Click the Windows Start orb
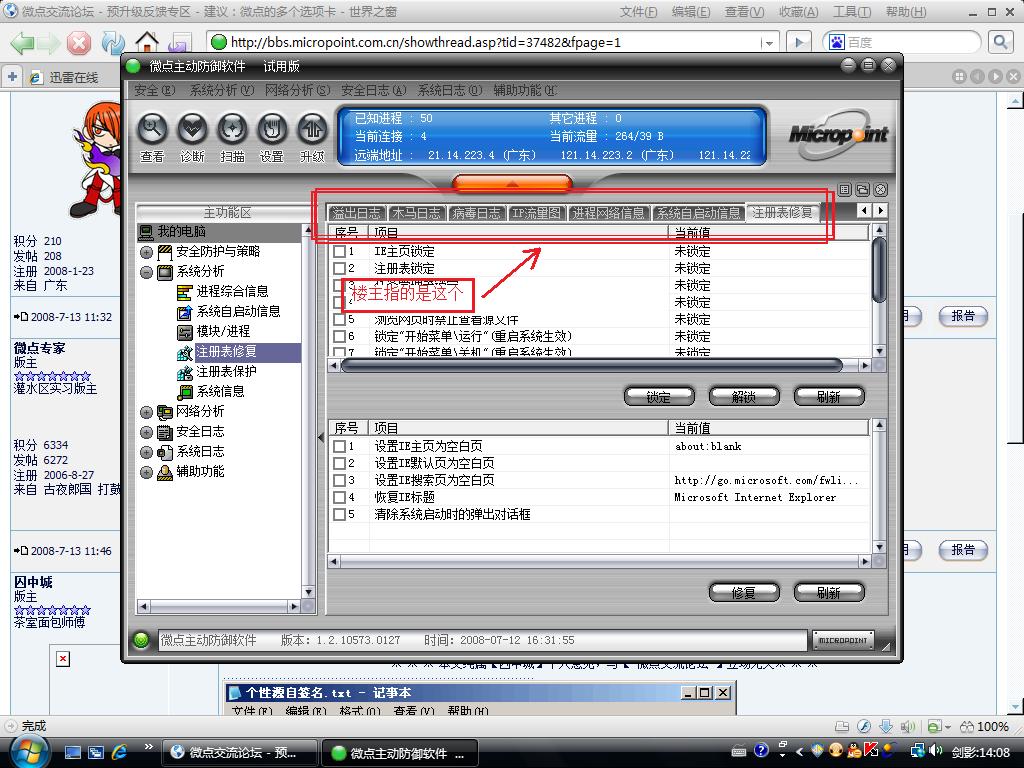The width and height of the screenshot is (1024, 768). tap(29, 752)
